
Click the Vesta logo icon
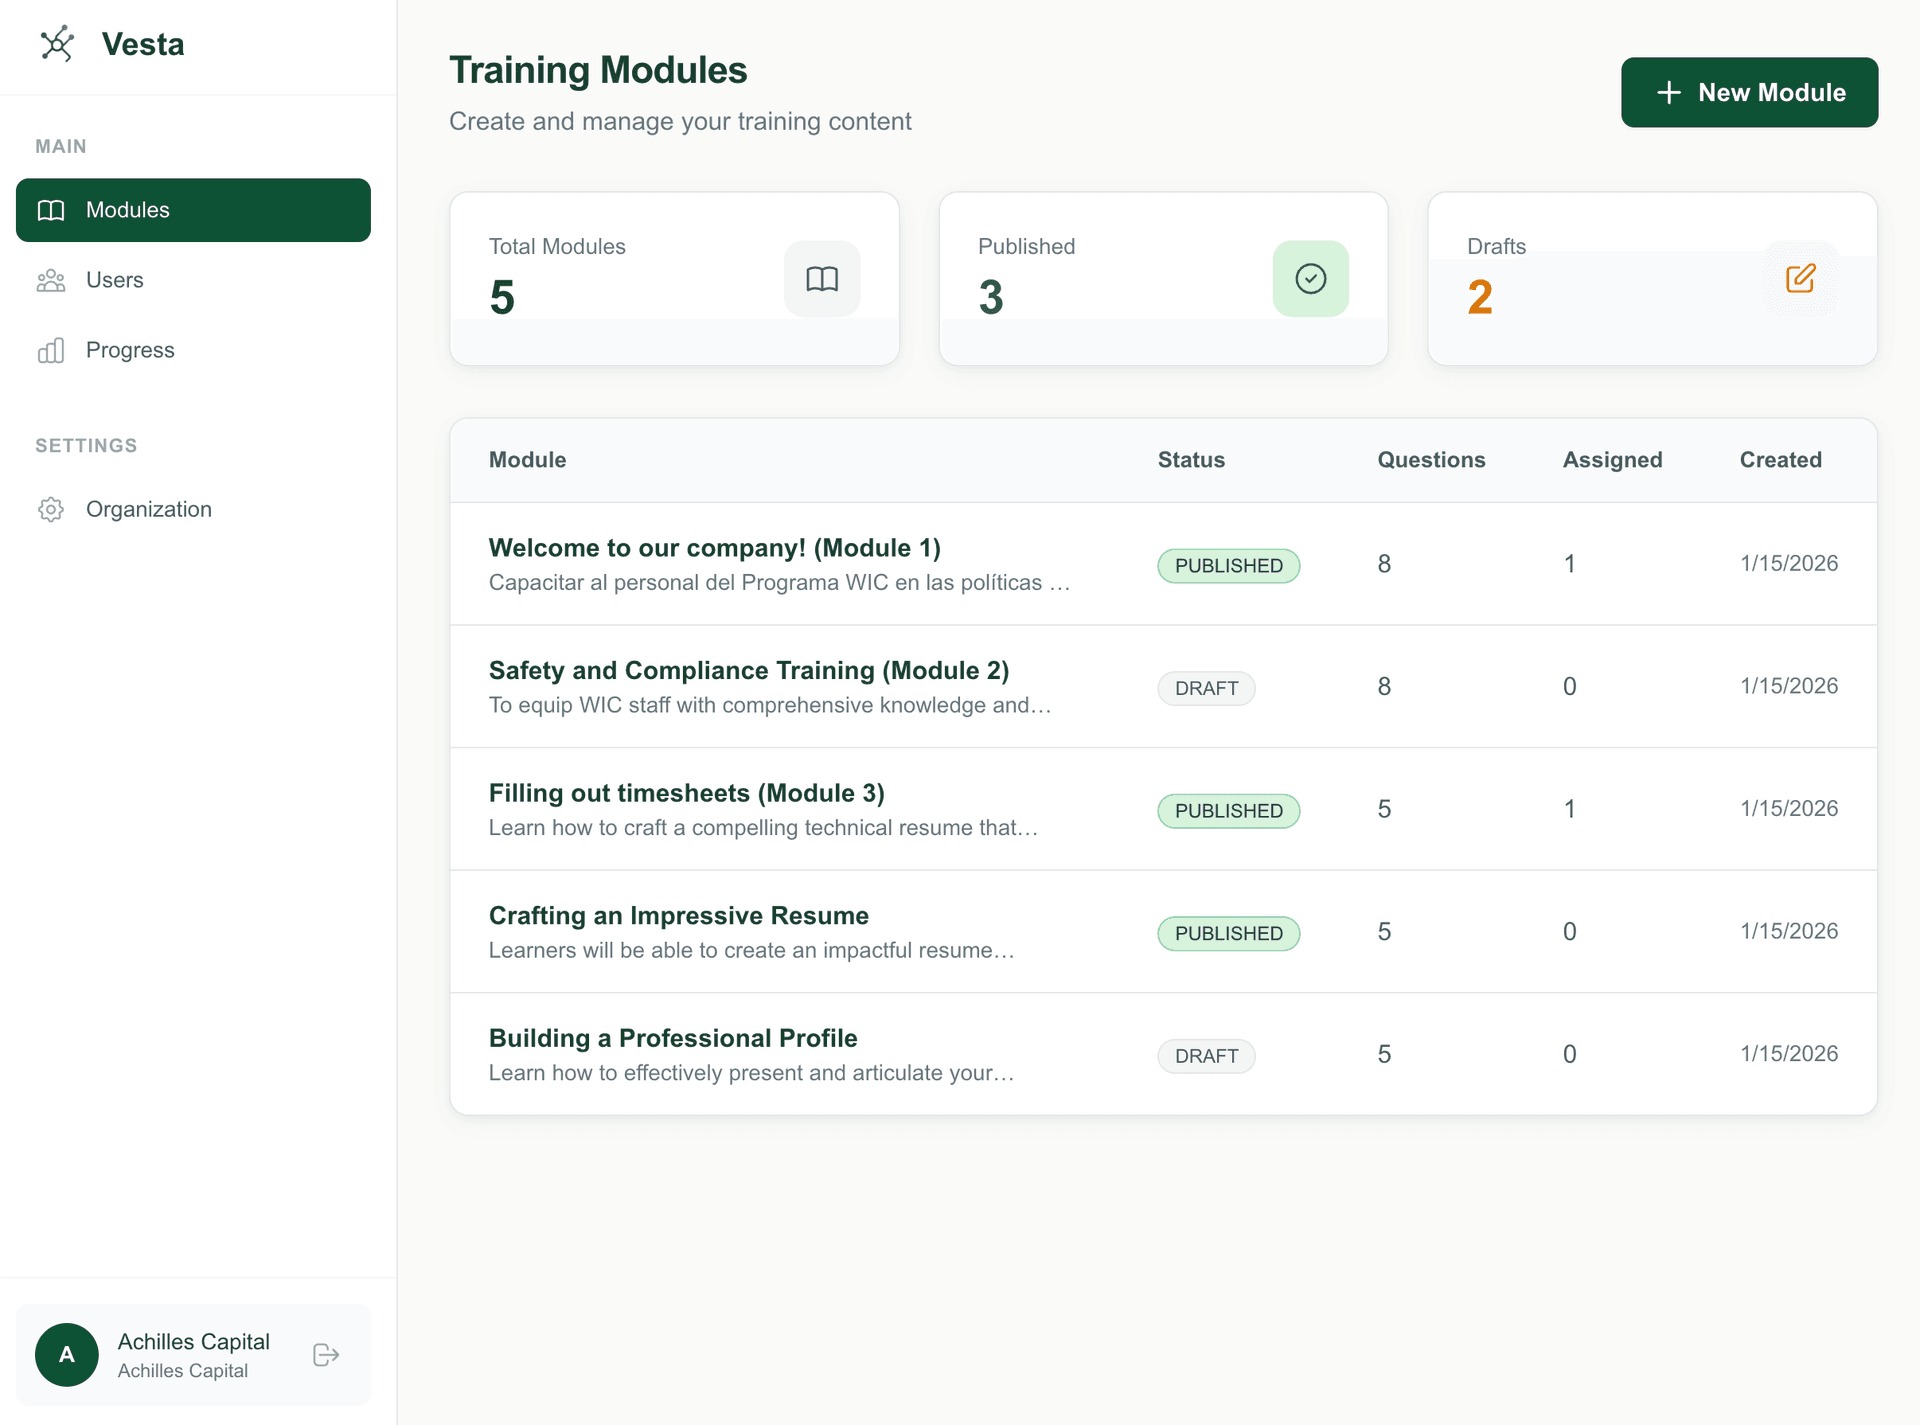[x=58, y=44]
